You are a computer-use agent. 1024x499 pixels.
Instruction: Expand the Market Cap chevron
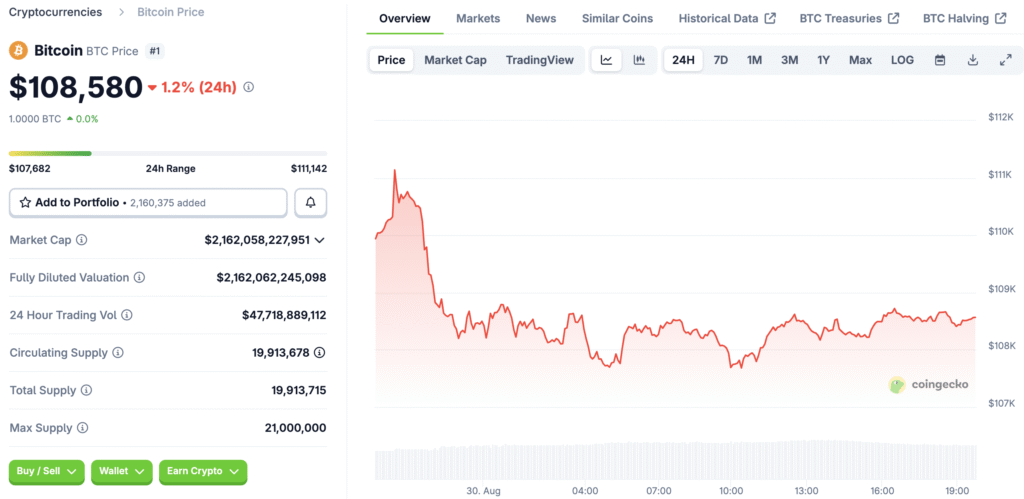coord(319,240)
